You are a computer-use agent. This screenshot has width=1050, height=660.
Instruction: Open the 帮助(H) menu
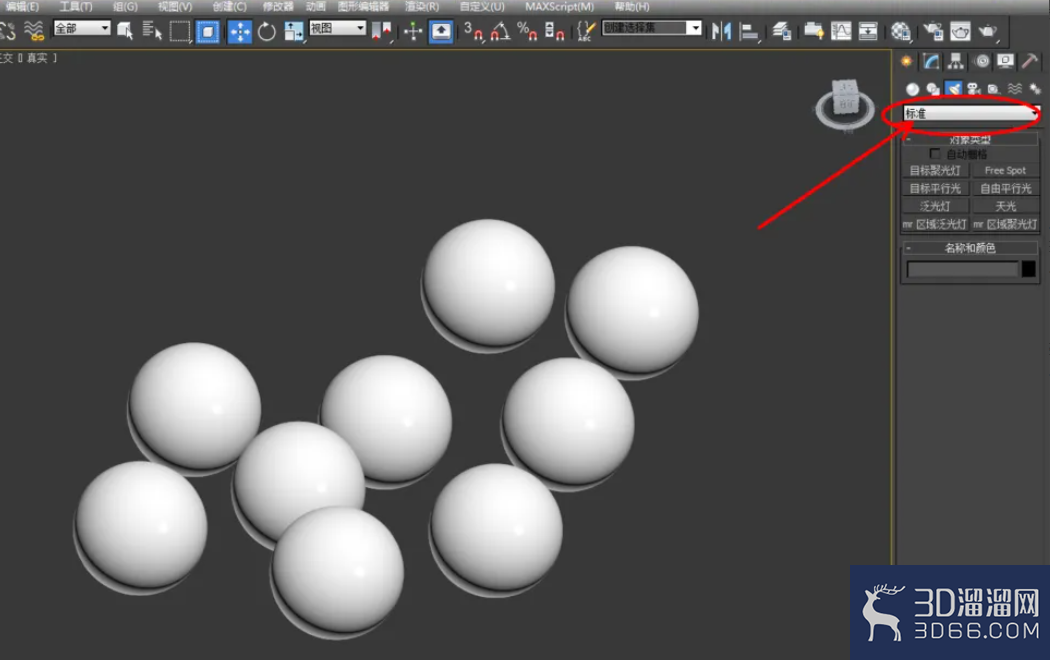click(631, 7)
